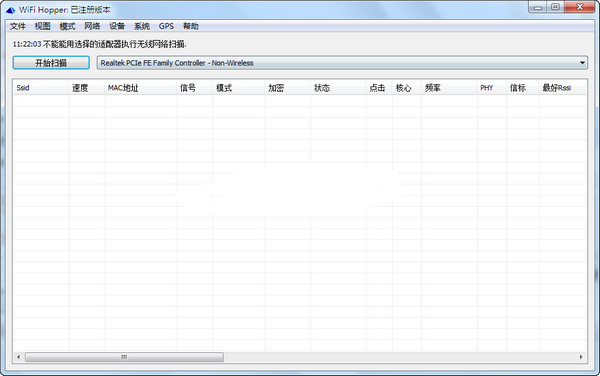Sort by the 模式 column header

point(238,88)
